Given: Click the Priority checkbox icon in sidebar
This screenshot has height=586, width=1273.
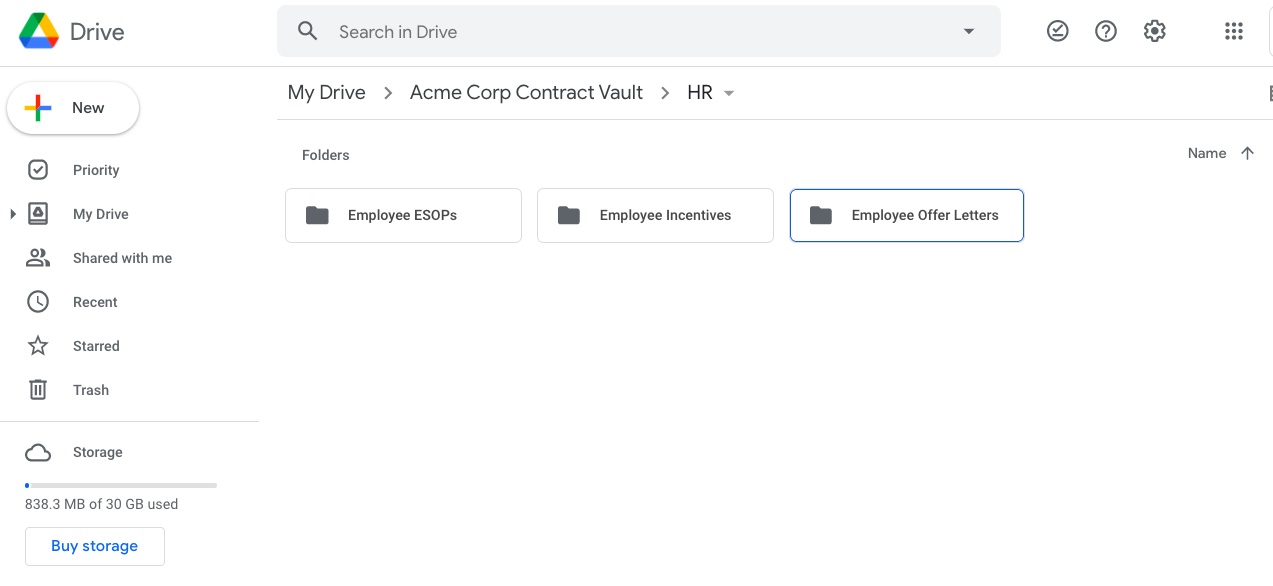Looking at the screenshot, I should [38, 170].
